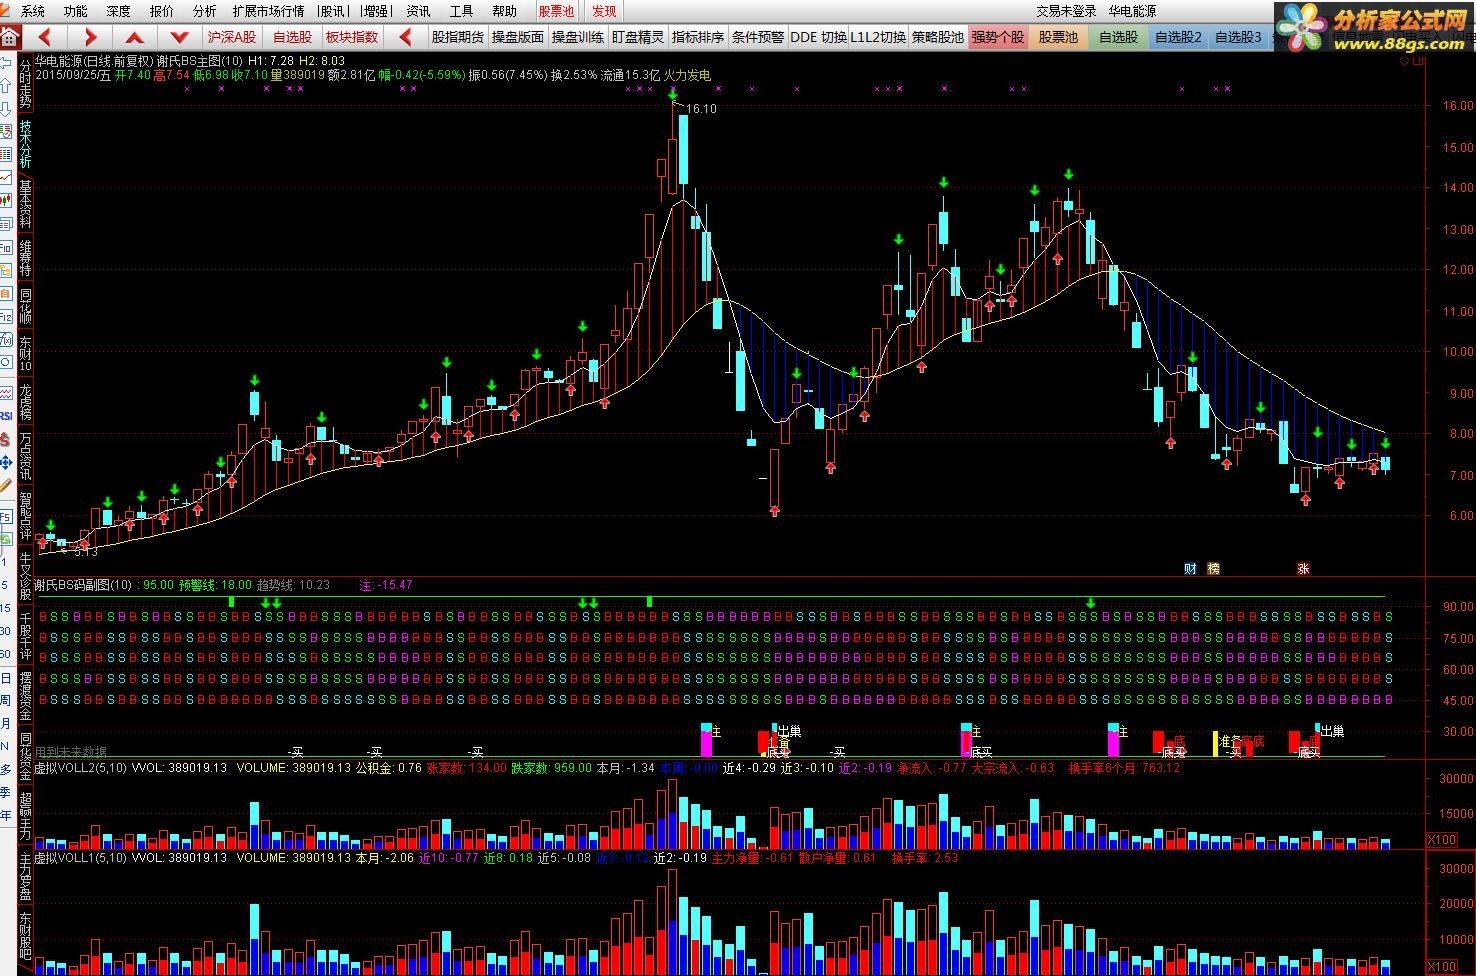Click the red 股票池 menu bar button
This screenshot has height=976, width=1476.
[556, 11]
